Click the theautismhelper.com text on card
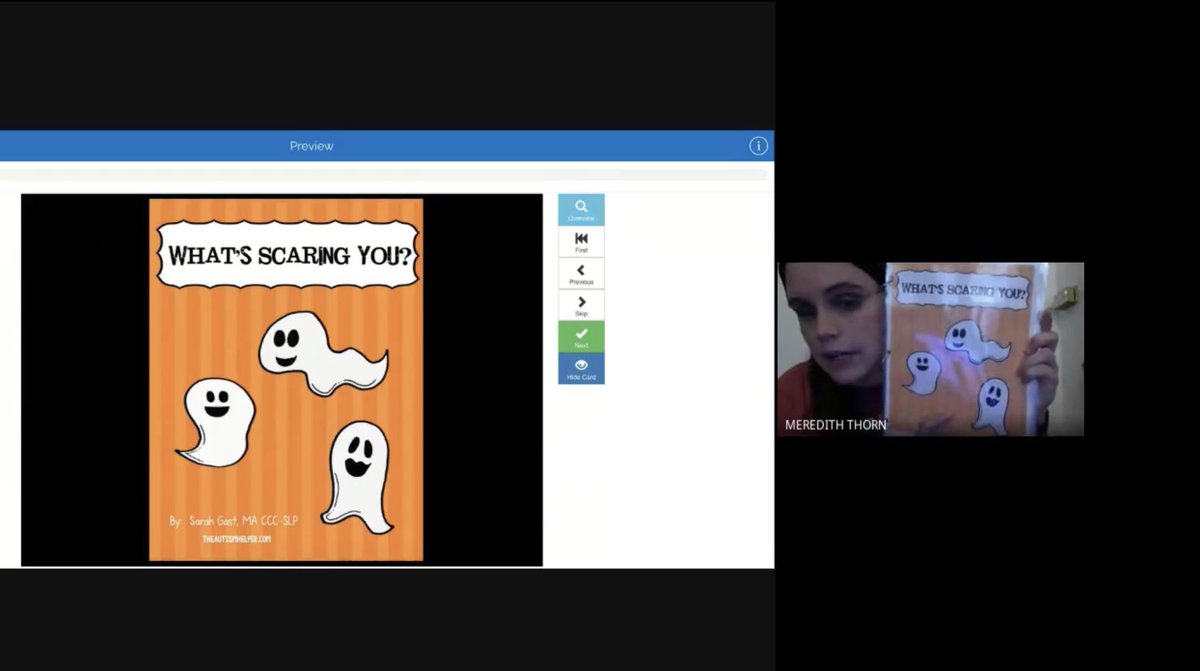The width and height of the screenshot is (1200, 671). click(236, 539)
